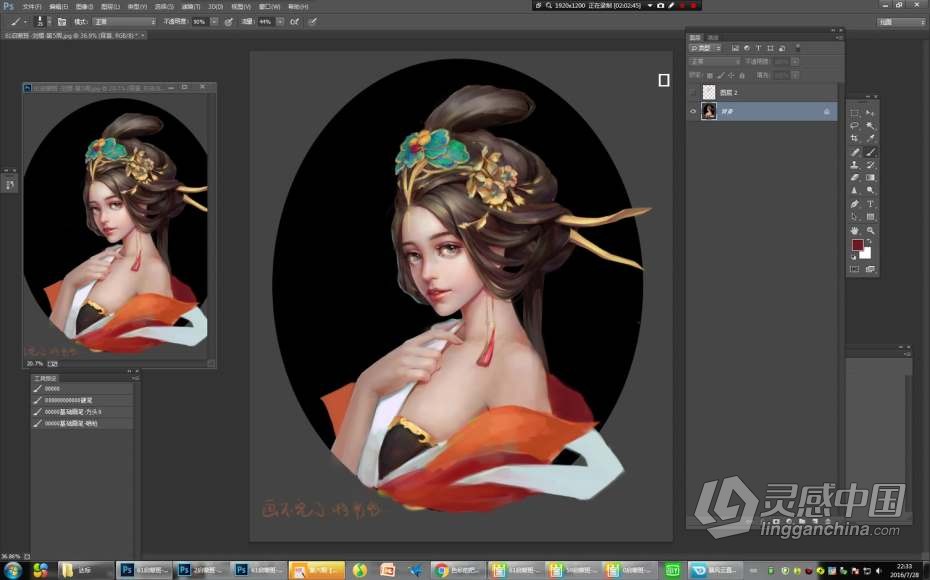930x580 pixels.
Task: Open the layer blend mode dropdown
Action: [x=714, y=61]
